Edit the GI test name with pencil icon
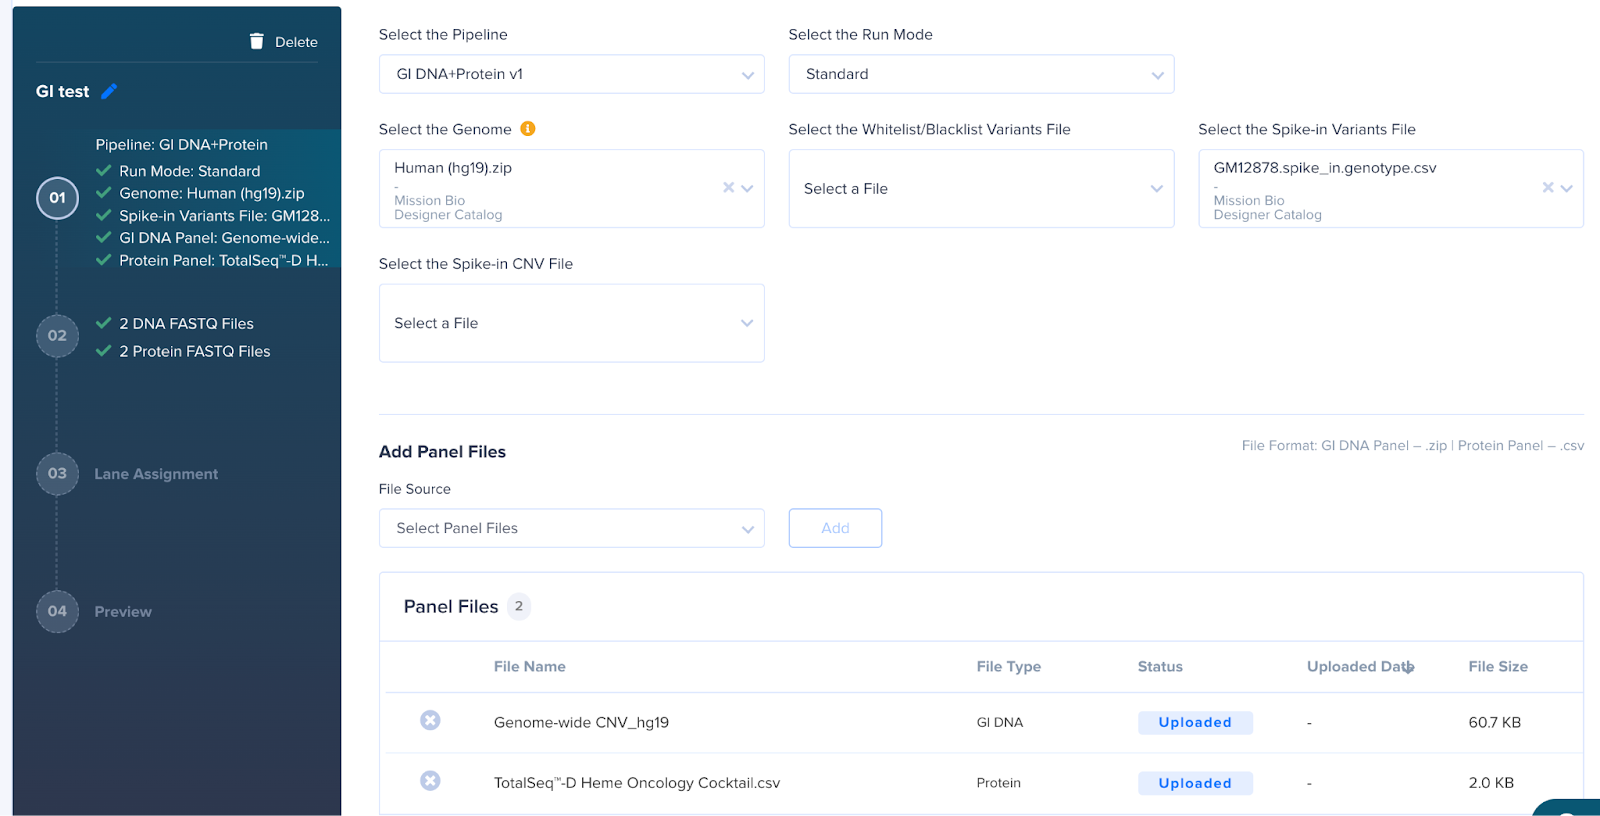1600x816 pixels. click(109, 91)
